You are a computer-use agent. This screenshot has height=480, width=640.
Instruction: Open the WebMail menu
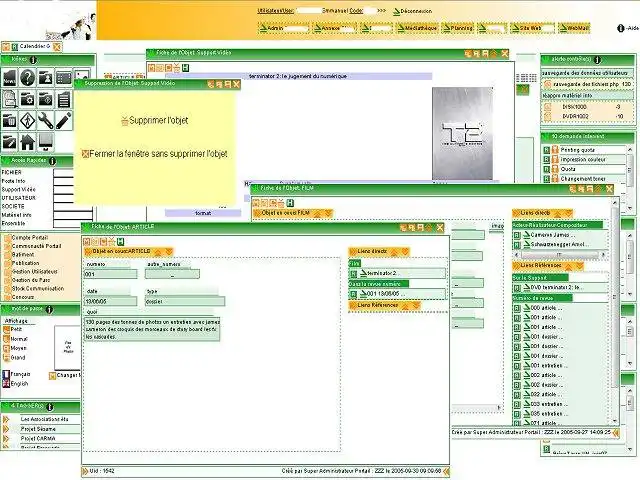pos(574,28)
